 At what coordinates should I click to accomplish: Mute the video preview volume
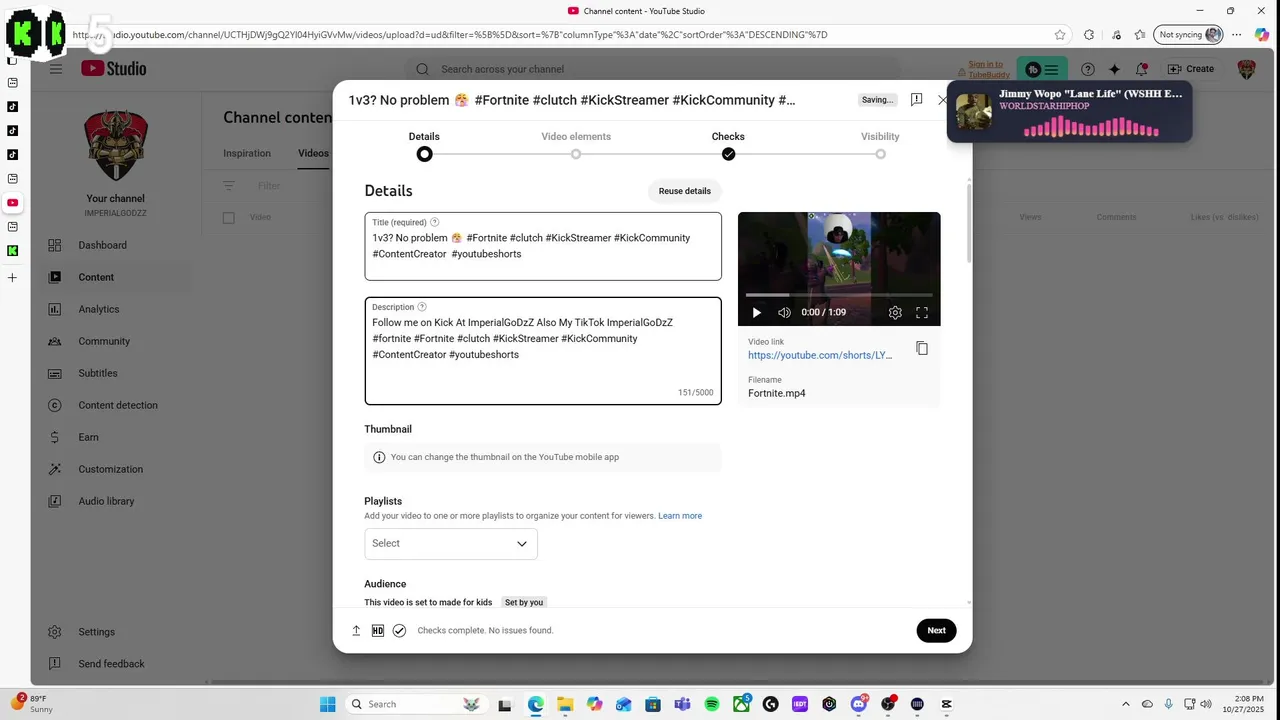[x=785, y=313]
